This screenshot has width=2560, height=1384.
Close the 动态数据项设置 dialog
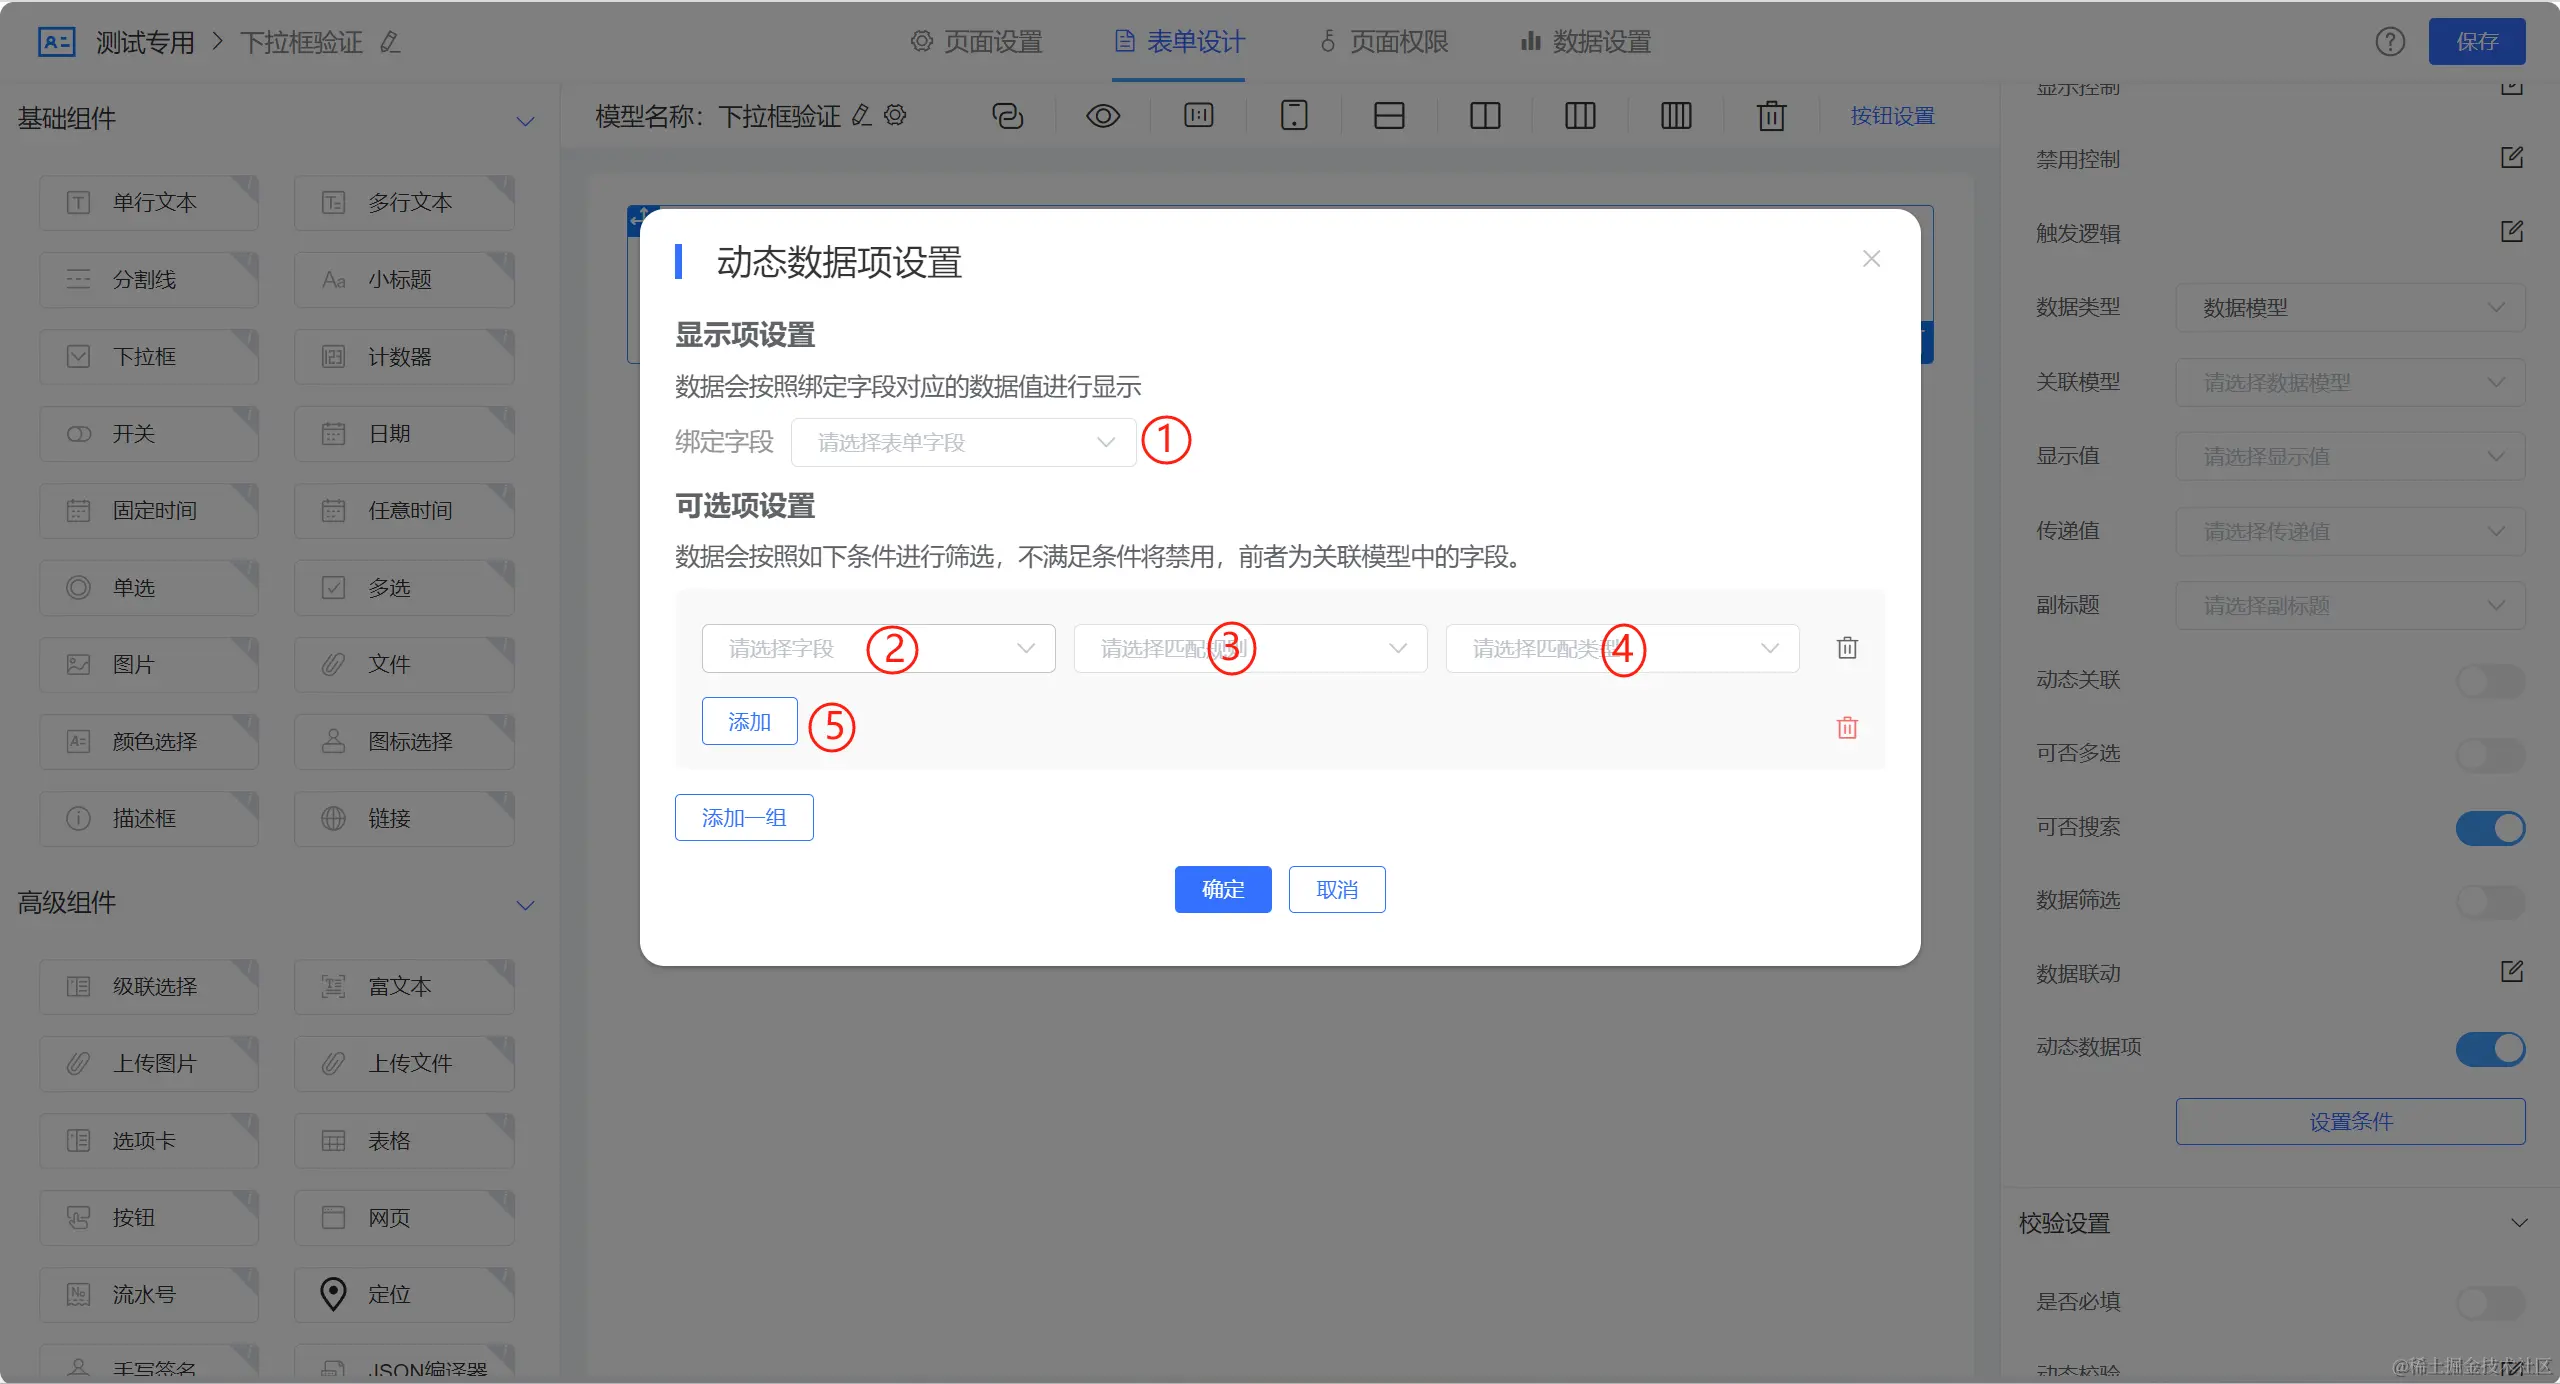coord(1871,259)
